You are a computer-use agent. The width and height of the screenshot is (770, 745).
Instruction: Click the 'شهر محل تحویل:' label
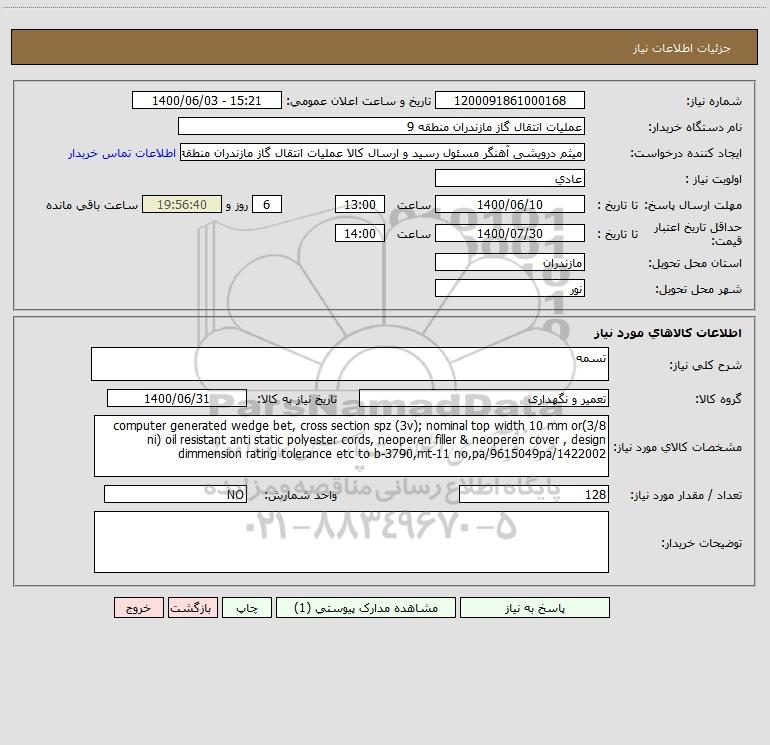click(698, 289)
